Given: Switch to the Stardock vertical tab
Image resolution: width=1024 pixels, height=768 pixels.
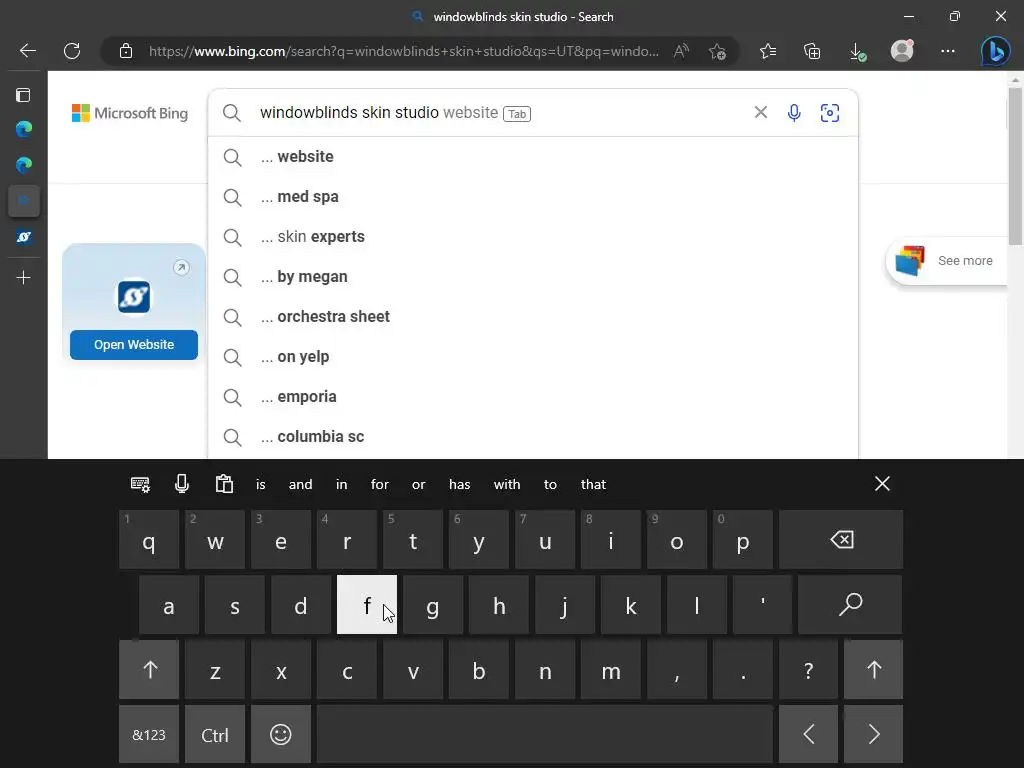Looking at the screenshot, I should pos(24,236).
